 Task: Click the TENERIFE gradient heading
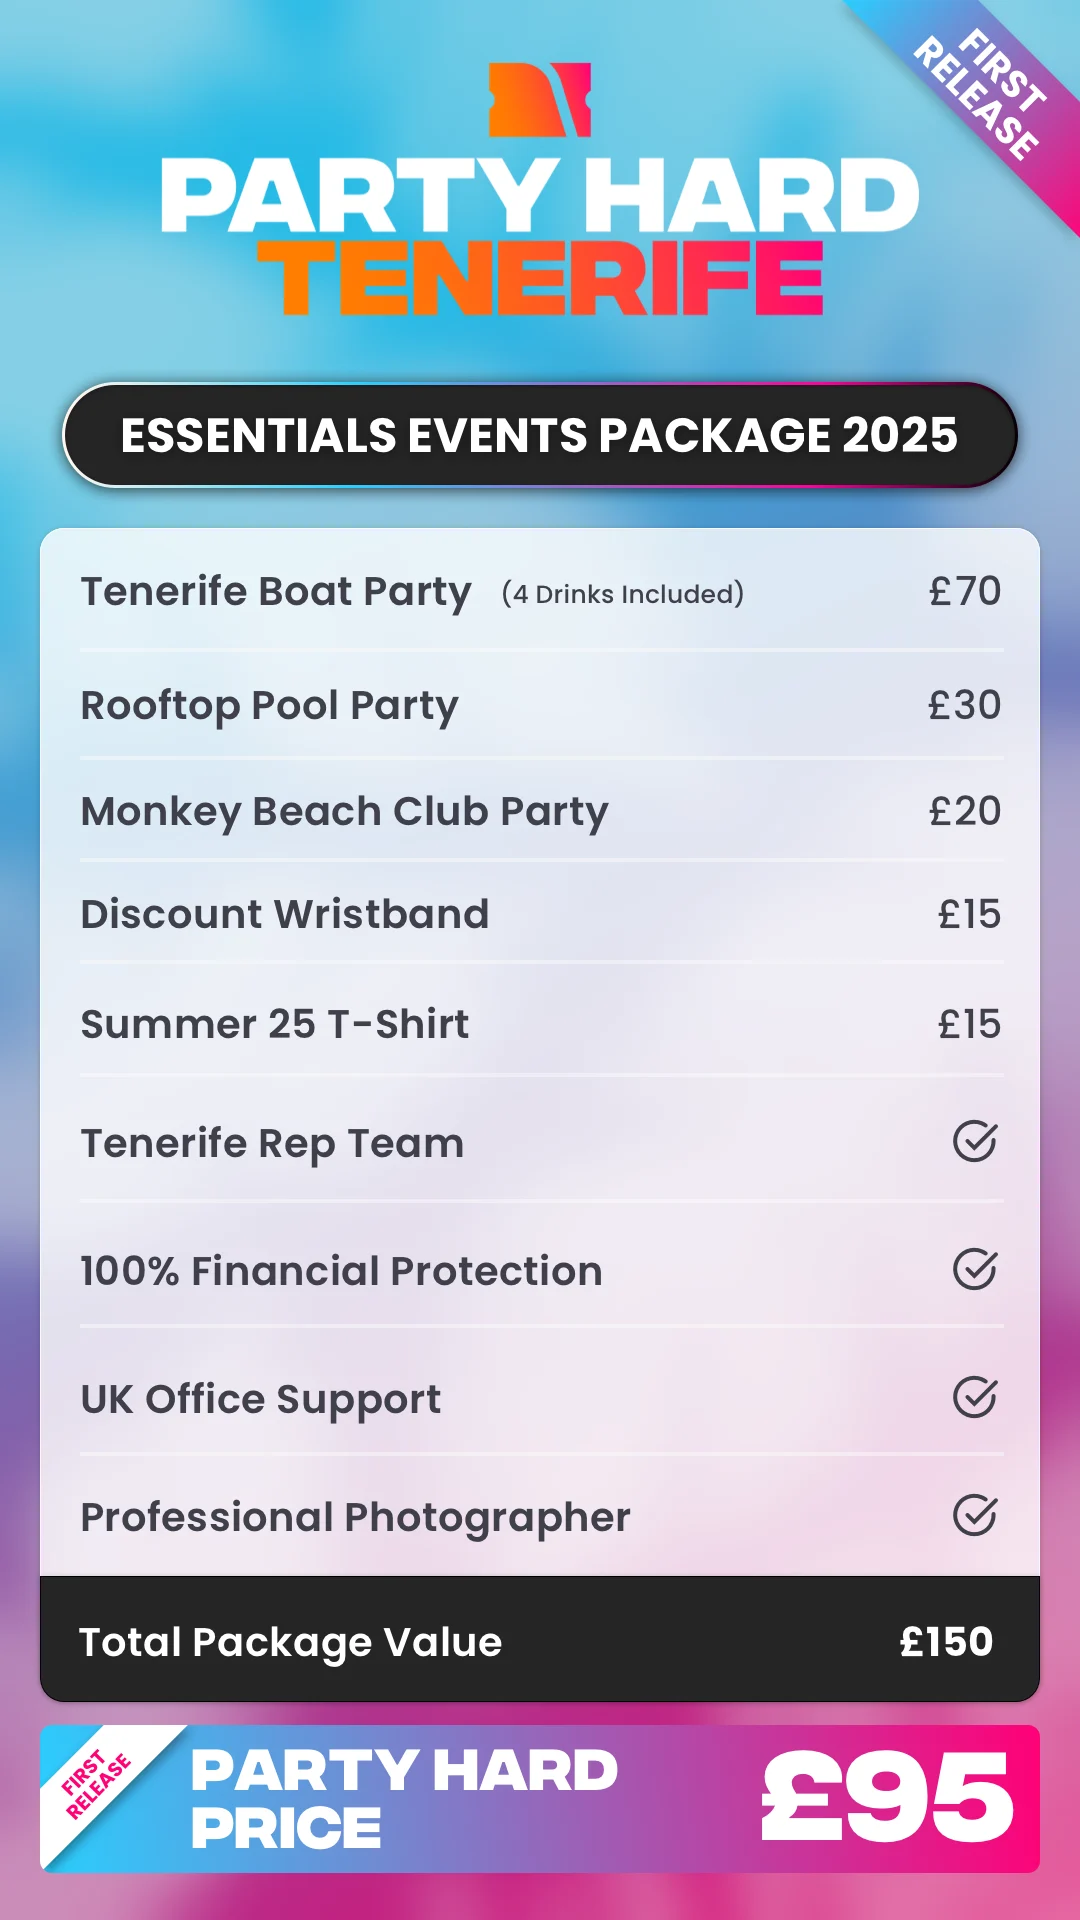click(x=540, y=280)
